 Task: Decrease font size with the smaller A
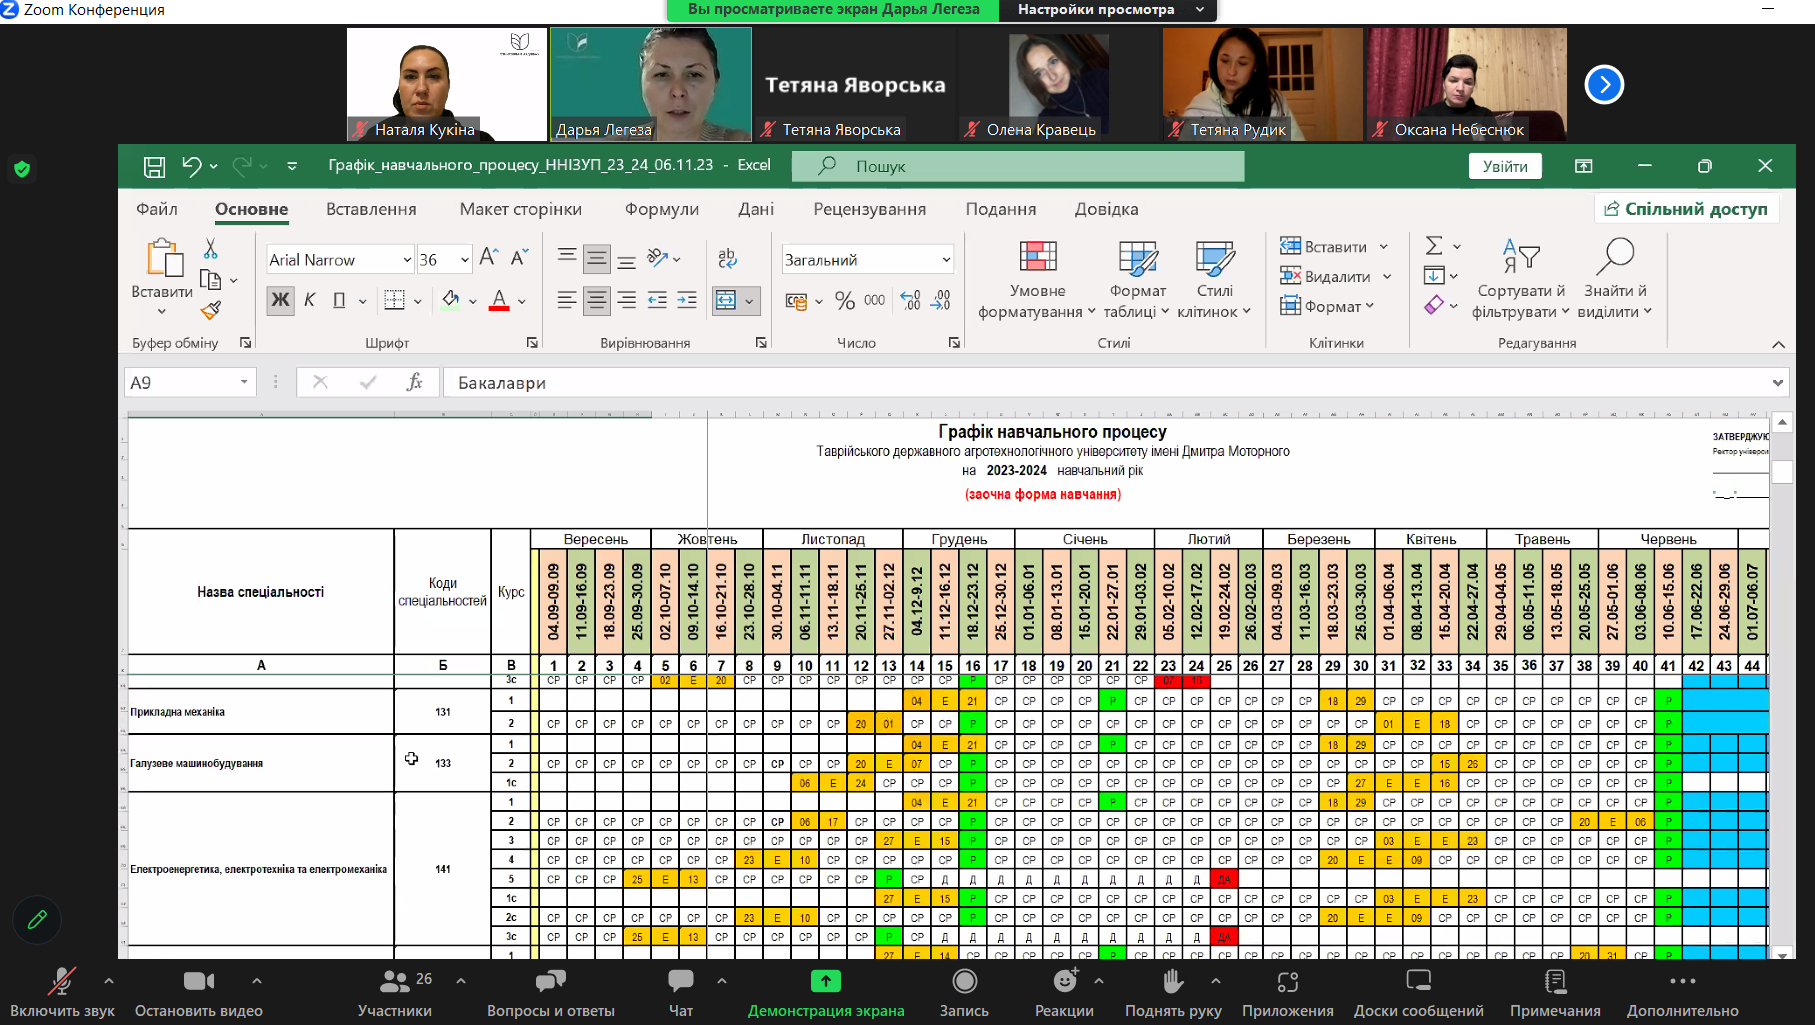pos(519,258)
